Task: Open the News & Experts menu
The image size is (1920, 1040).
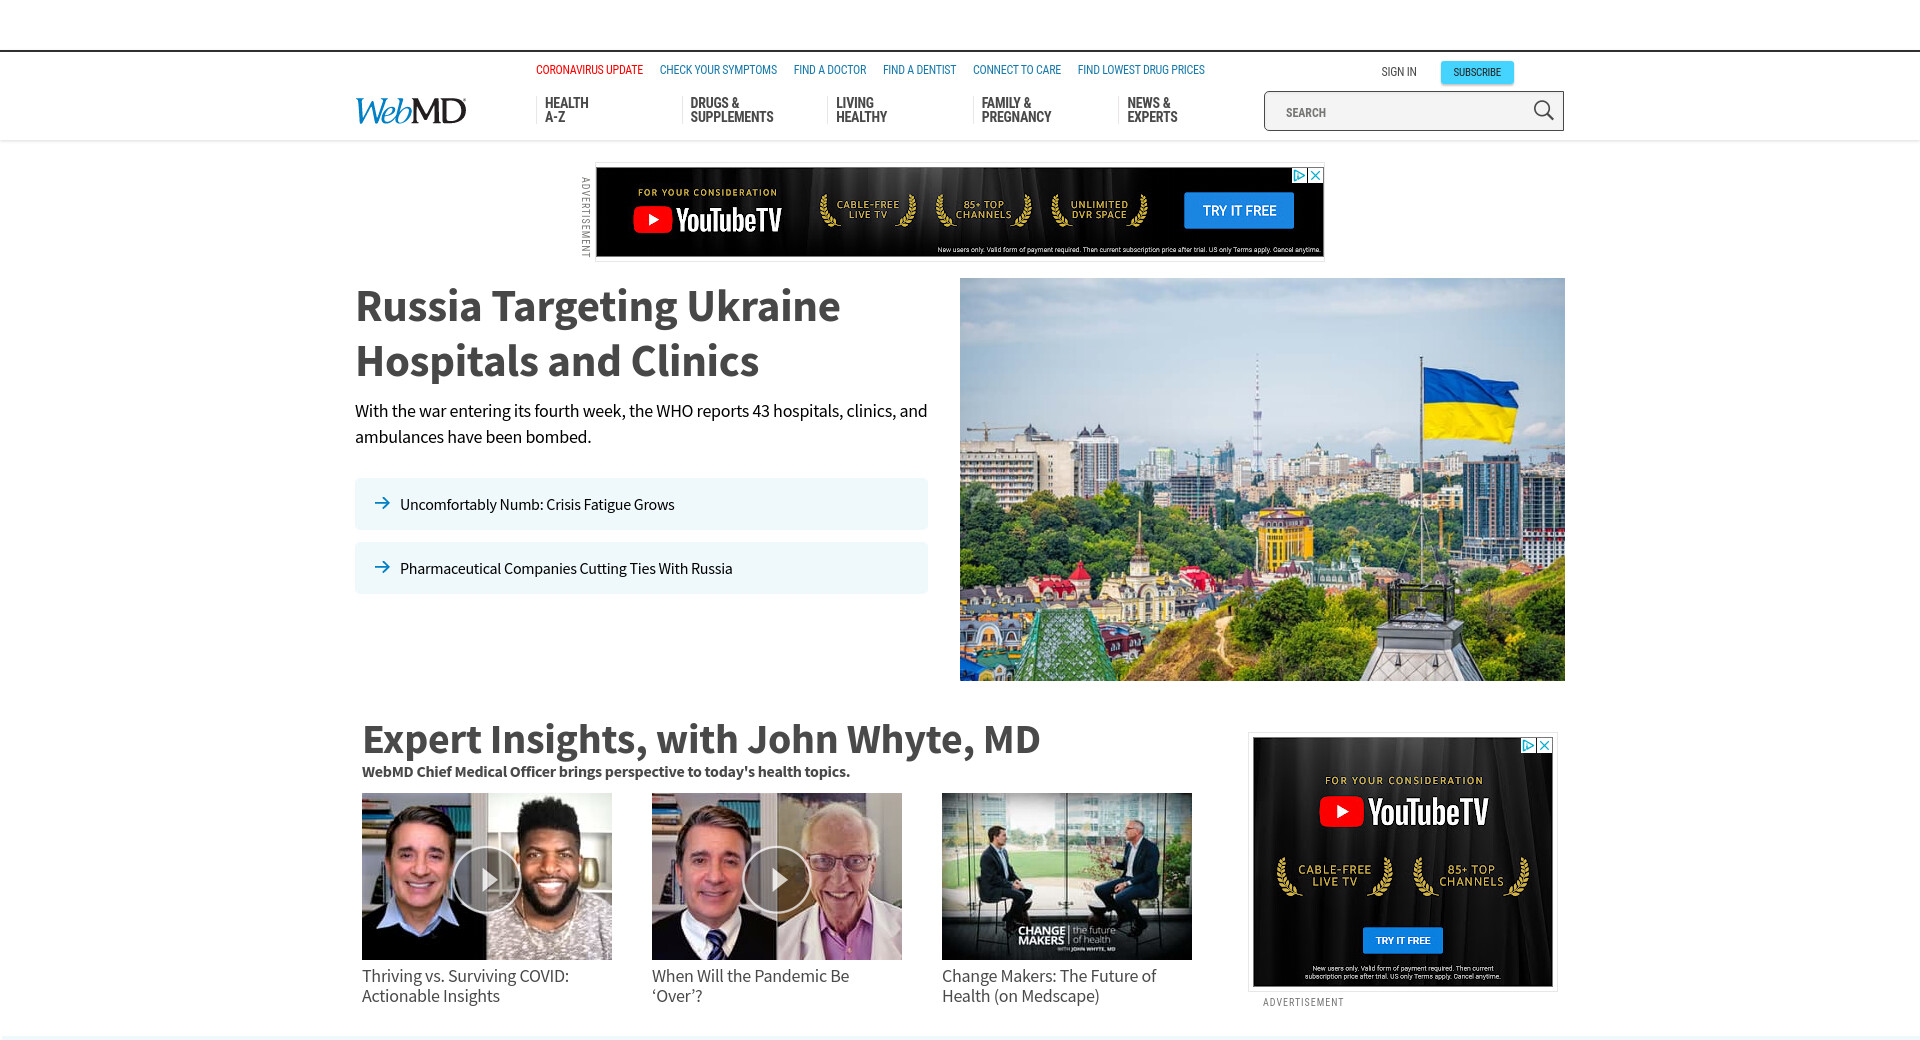Action: 1152,110
